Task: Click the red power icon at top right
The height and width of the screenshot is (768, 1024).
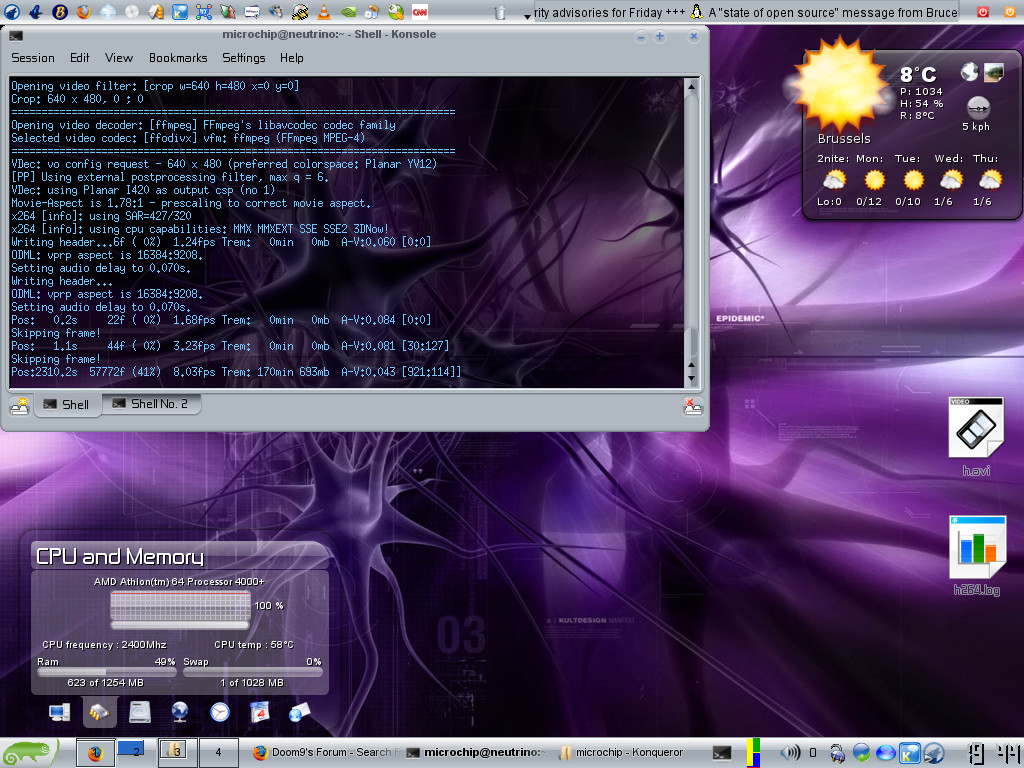Action: [982, 12]
